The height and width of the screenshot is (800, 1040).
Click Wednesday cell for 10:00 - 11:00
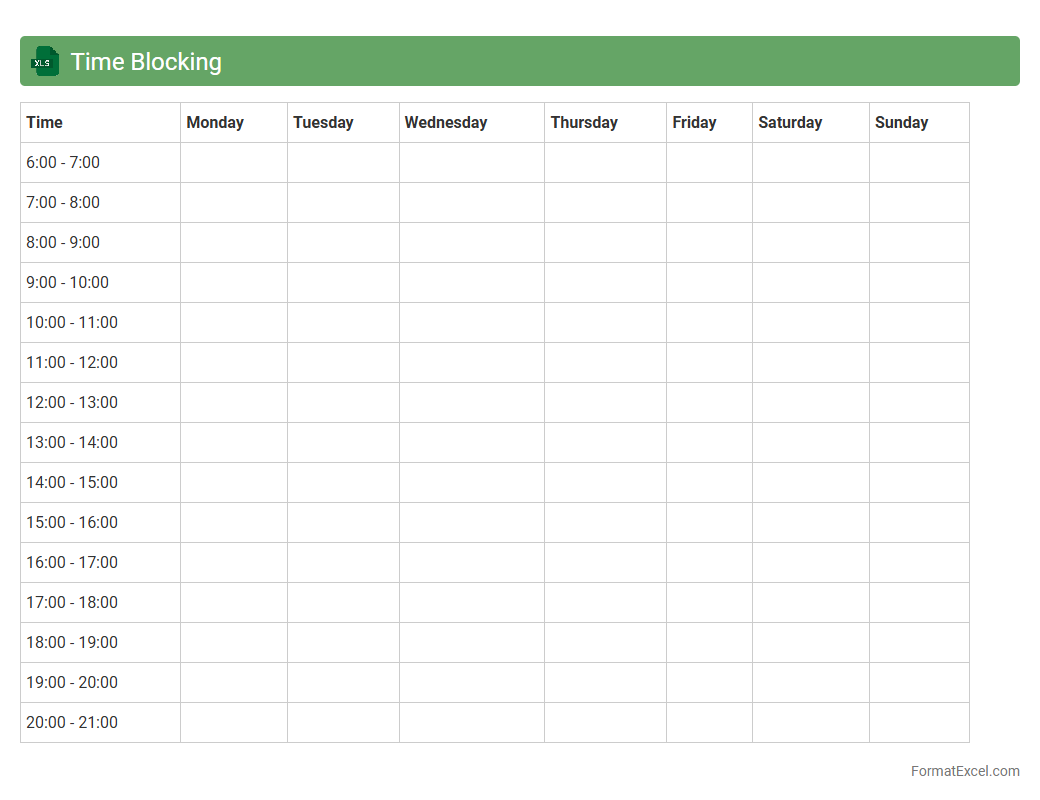click(472, 322)
